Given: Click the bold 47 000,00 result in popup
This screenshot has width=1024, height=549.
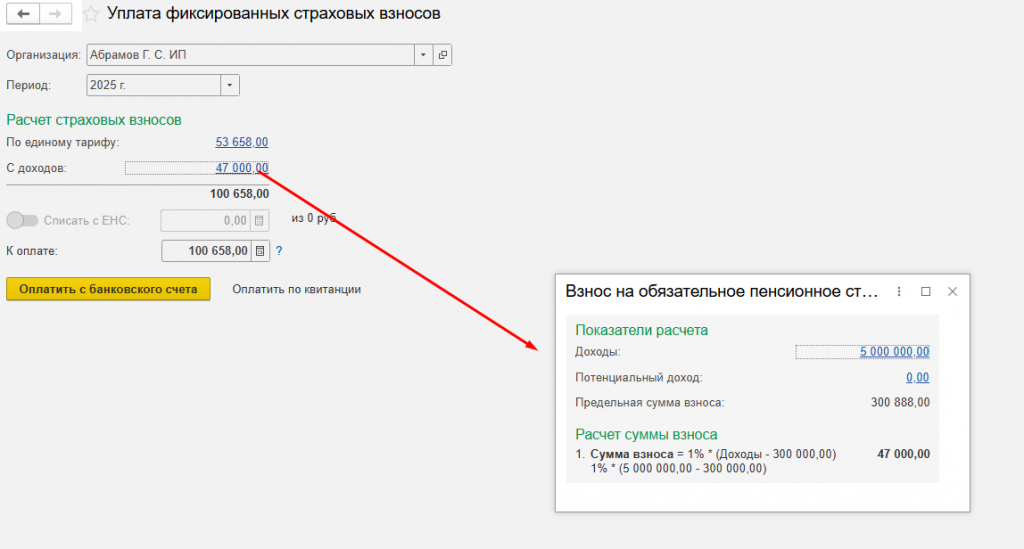Looking at the screenshot, I should pos(903,454).
